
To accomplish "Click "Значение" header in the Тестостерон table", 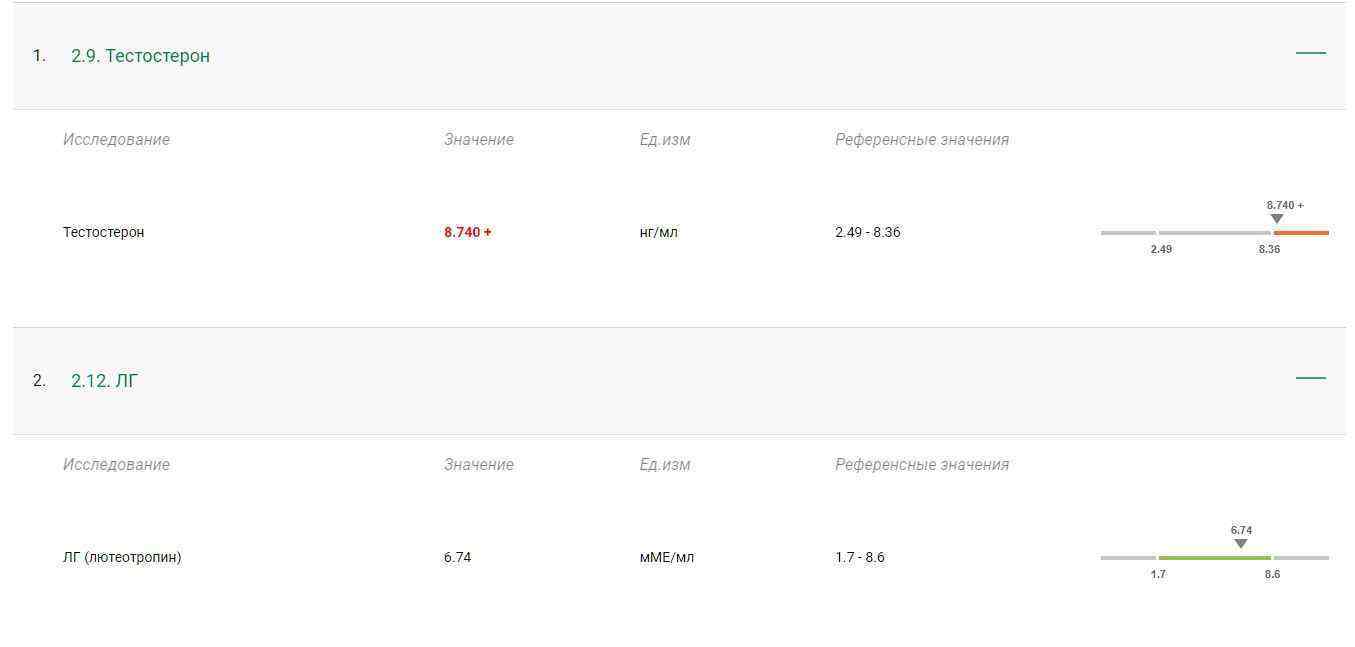I will [x=478, y=139].
